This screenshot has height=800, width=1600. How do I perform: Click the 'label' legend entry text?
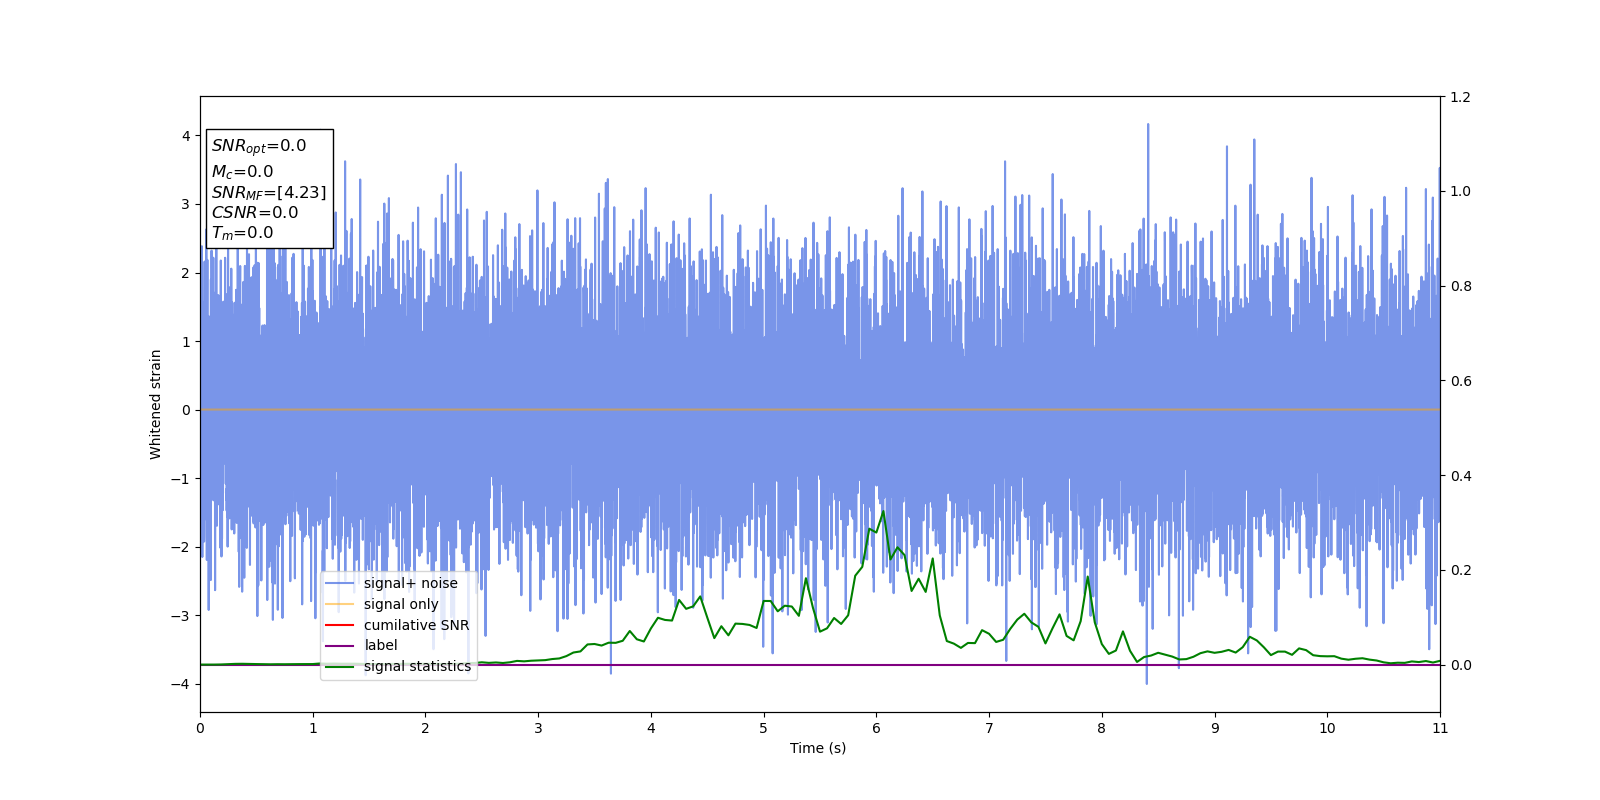pyautogui.click(x=380, y=646)
